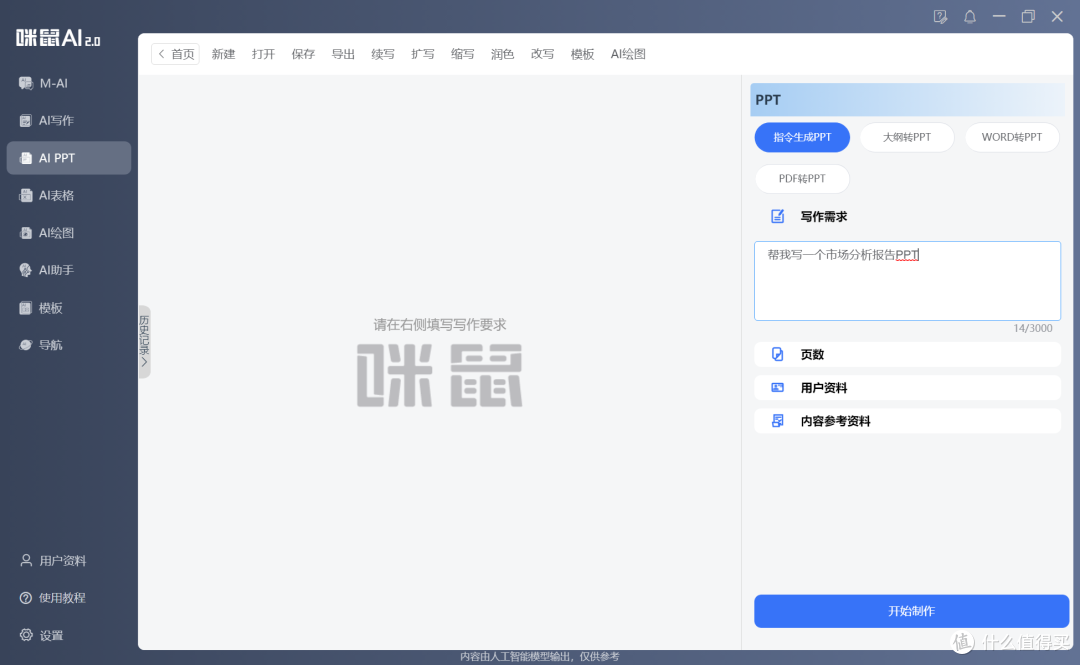
Task: Expand the 内容参考资料 section
Action: pyautogui.click(x=907, y=420)
